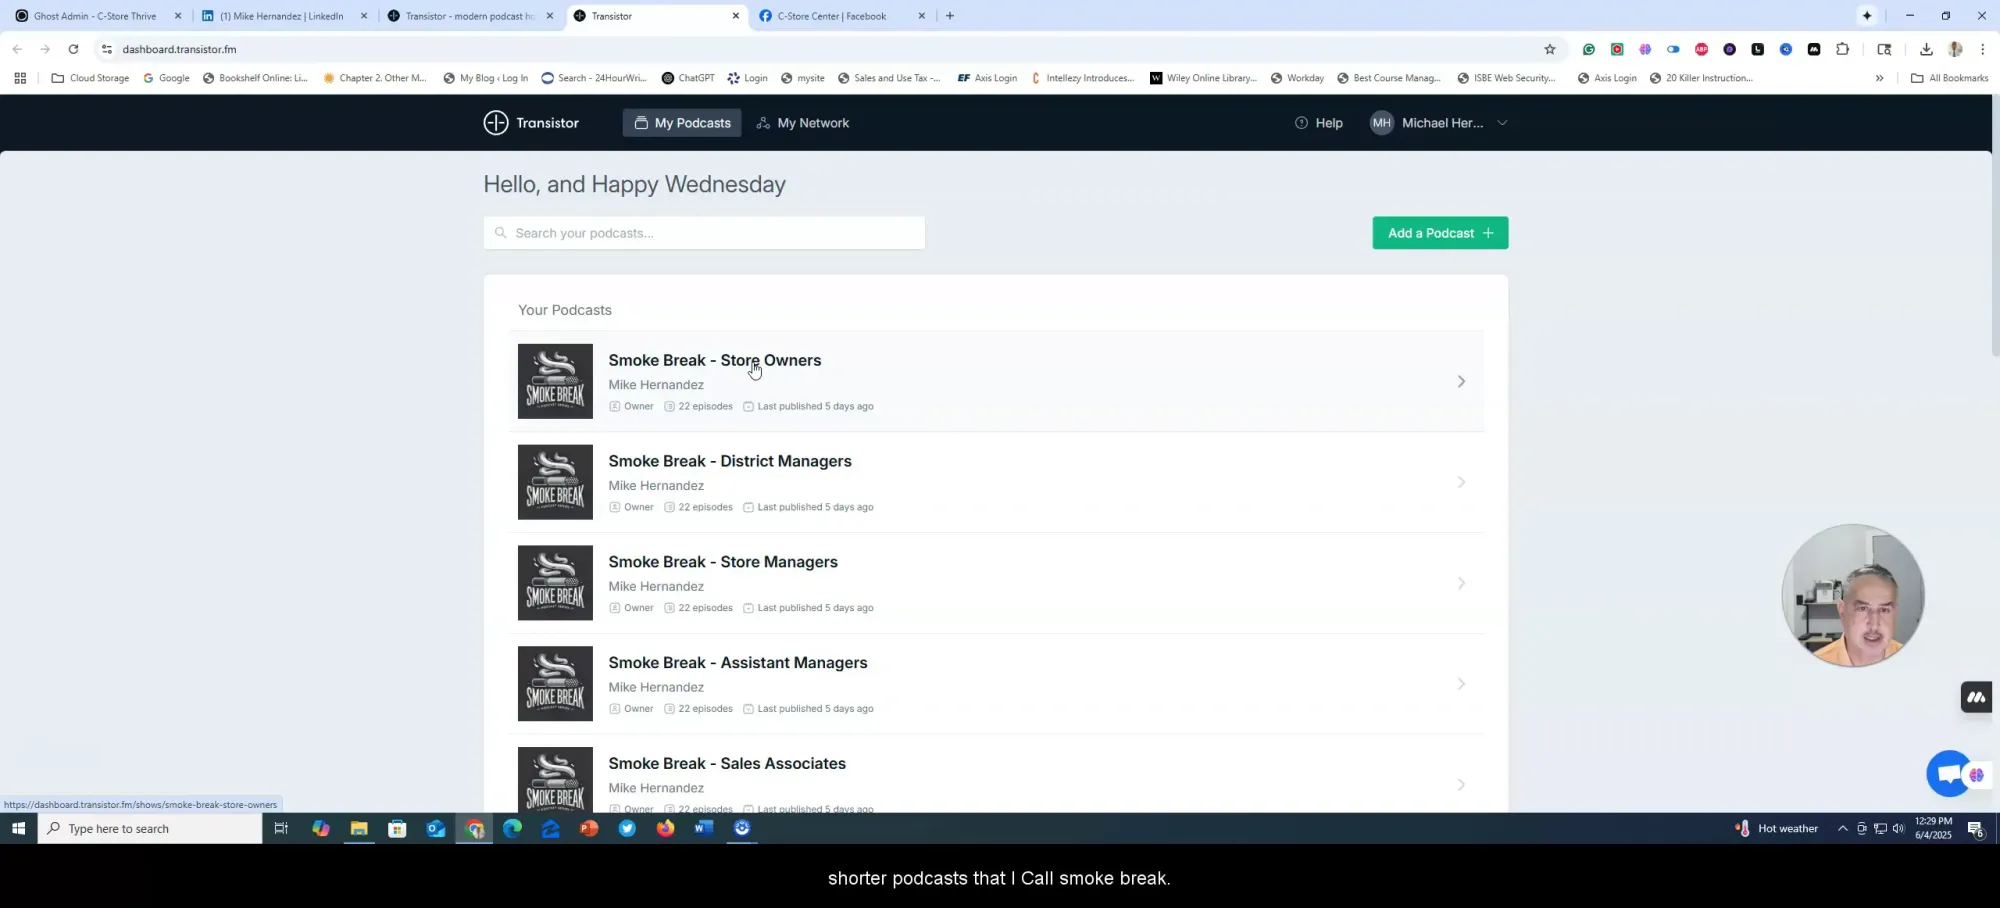Open Smoke Break - Store Managers podcast

(x=723, y=562)
